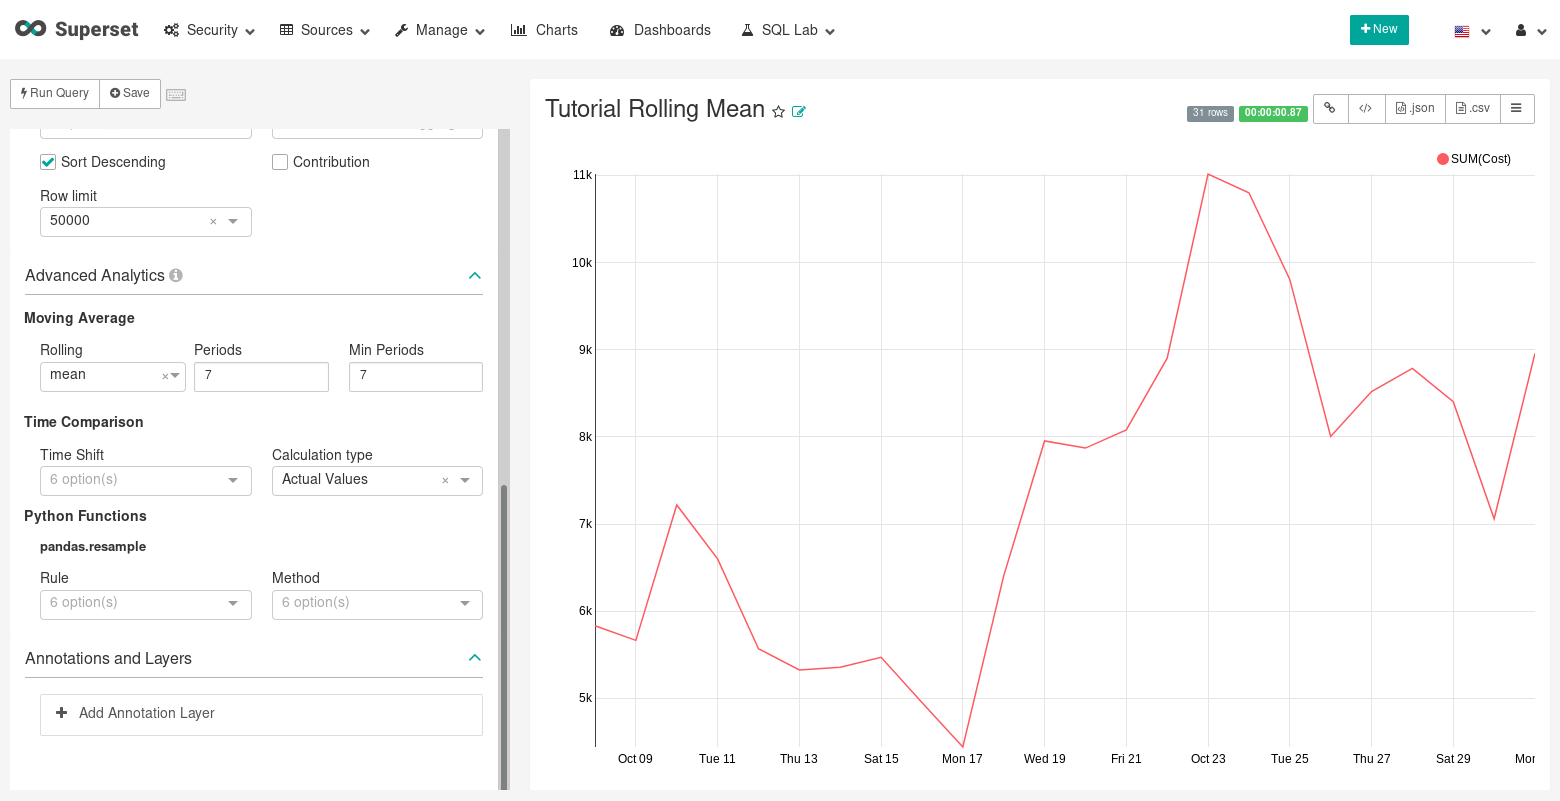The width and height of the screenshot is (1560, 801).
Task: Enable the Contribution checkbox
Action: coord(280,162)
